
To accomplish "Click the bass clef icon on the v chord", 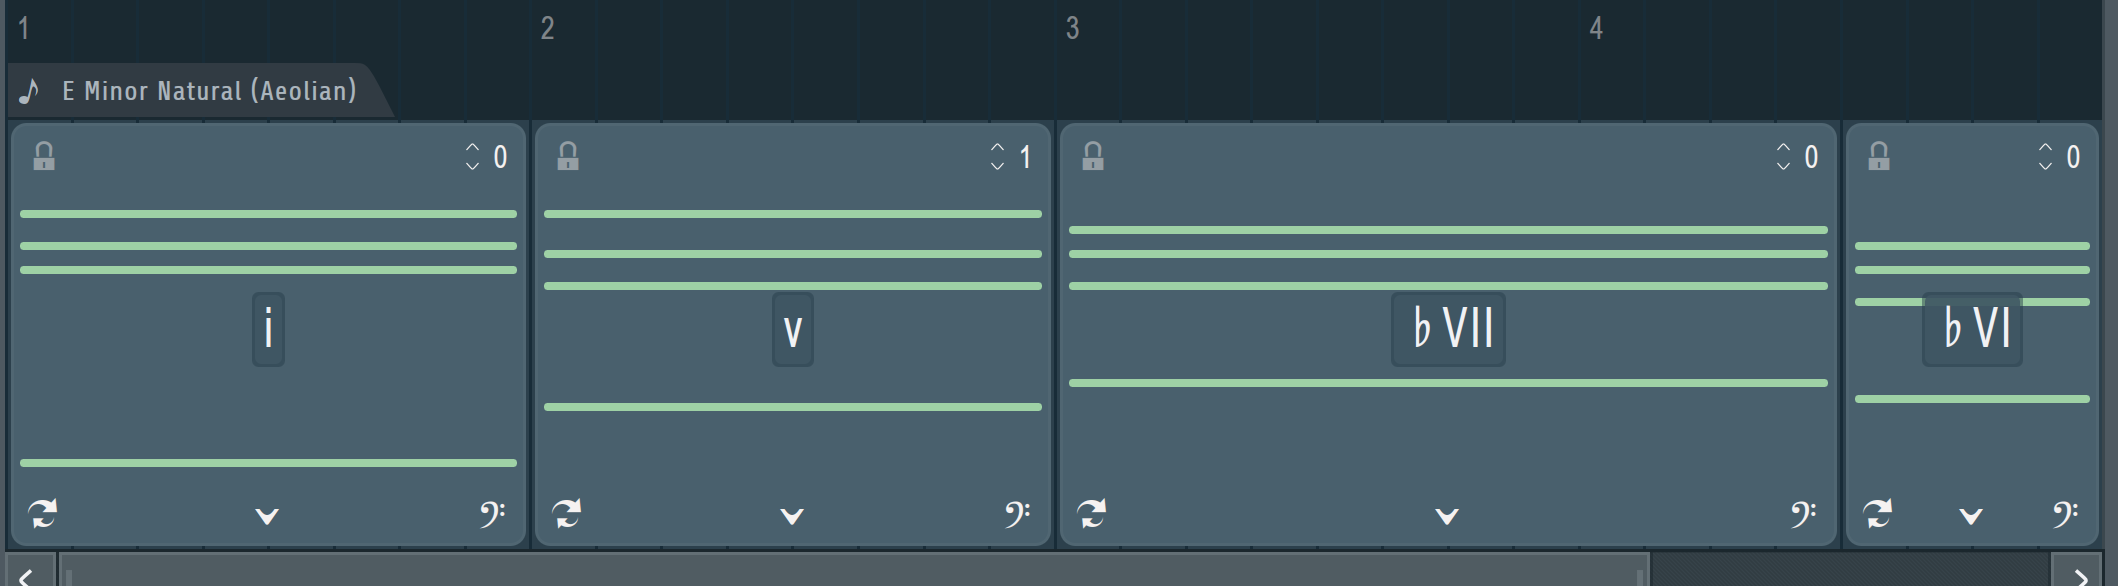I will 1017,514.
